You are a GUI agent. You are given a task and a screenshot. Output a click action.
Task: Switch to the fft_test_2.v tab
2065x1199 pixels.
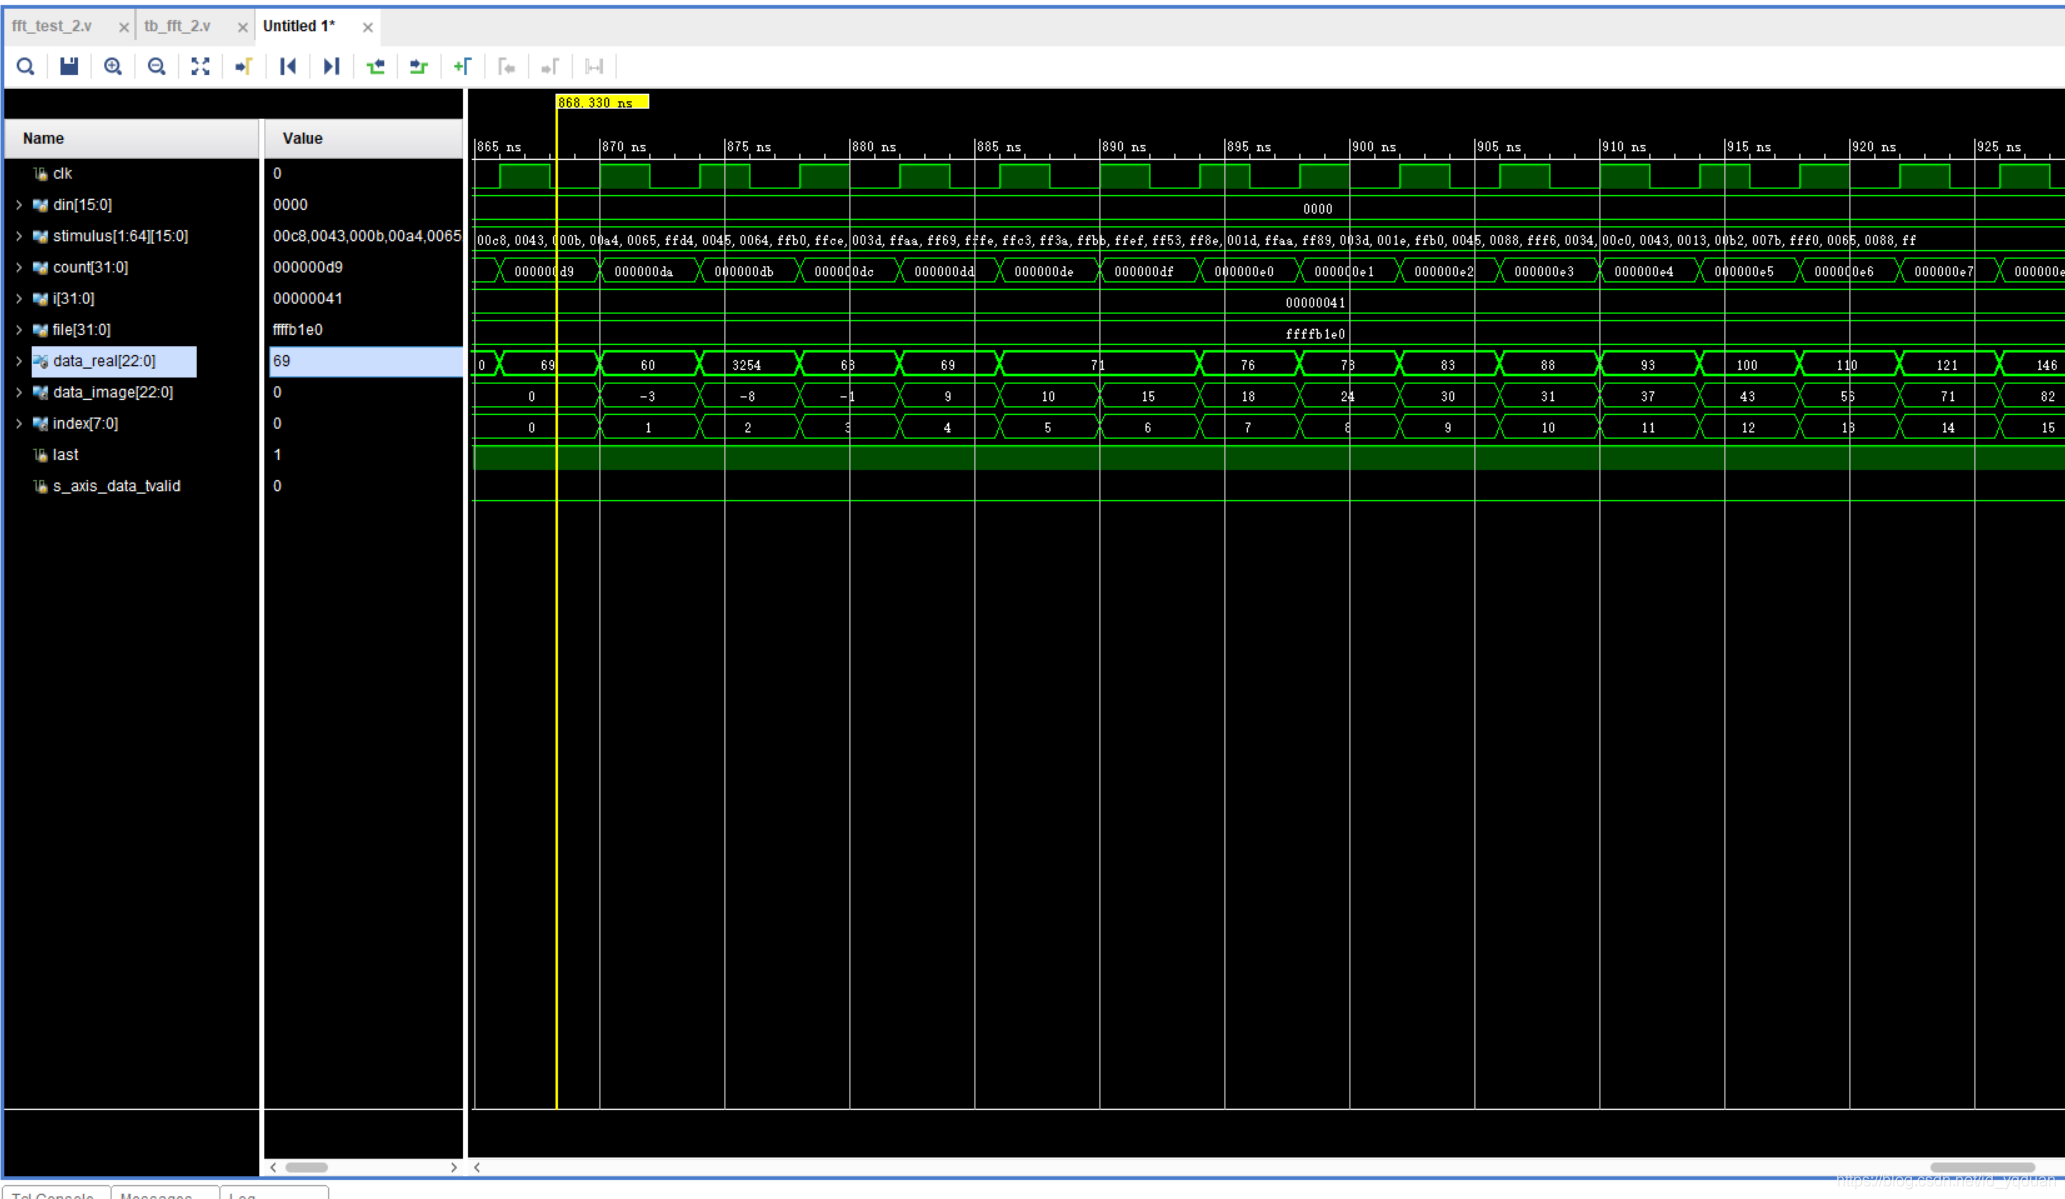(x=52, y=26)
